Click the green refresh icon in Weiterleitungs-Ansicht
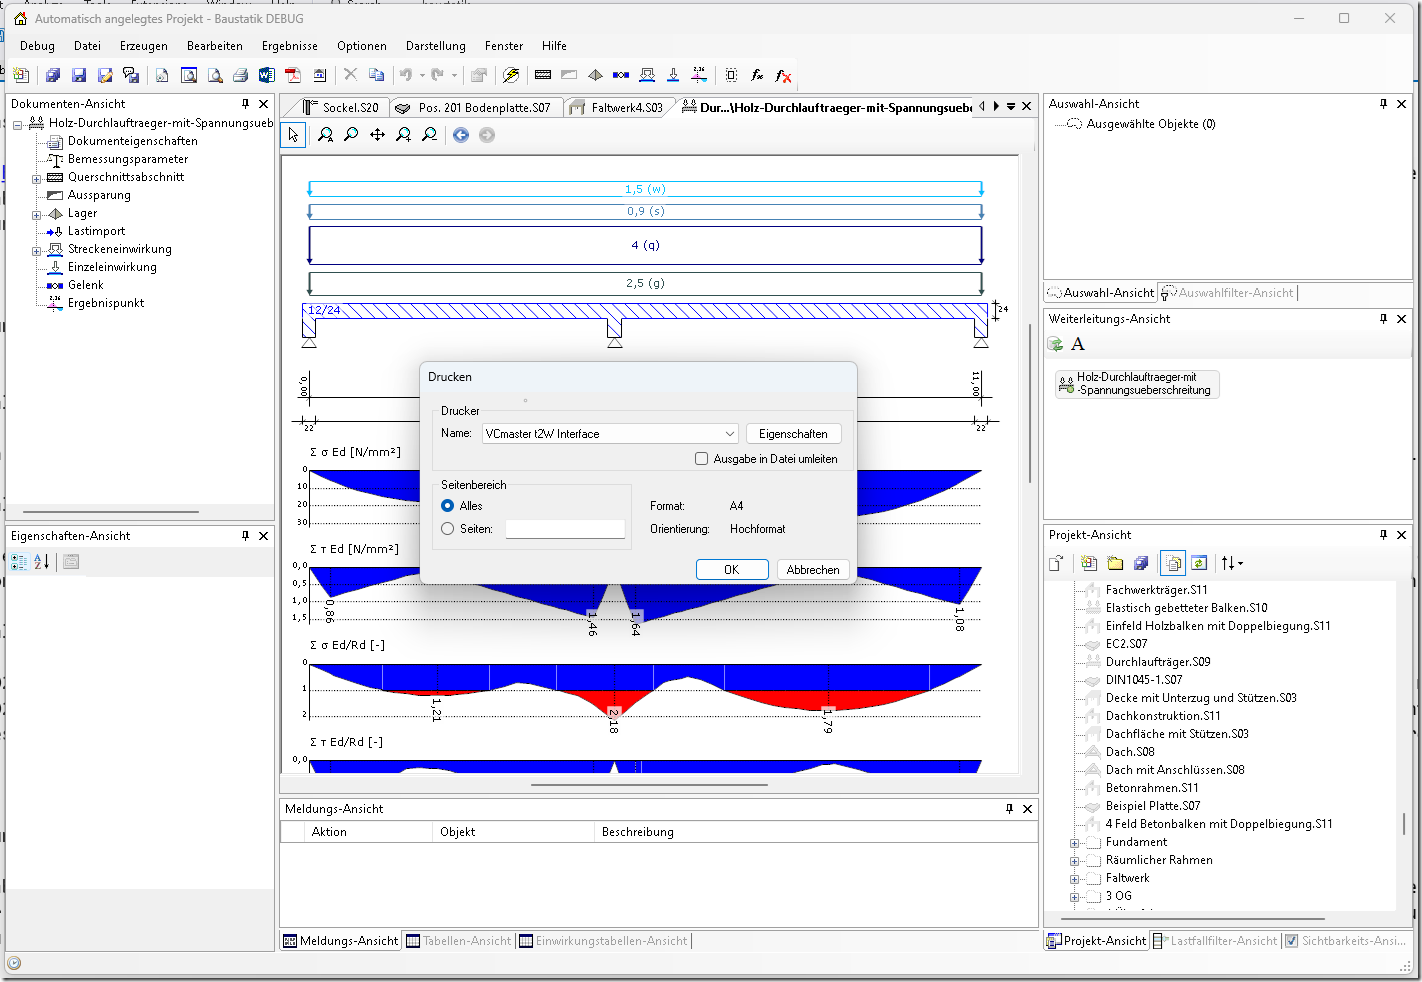Screen dimensions: 1422x982 1055,344
